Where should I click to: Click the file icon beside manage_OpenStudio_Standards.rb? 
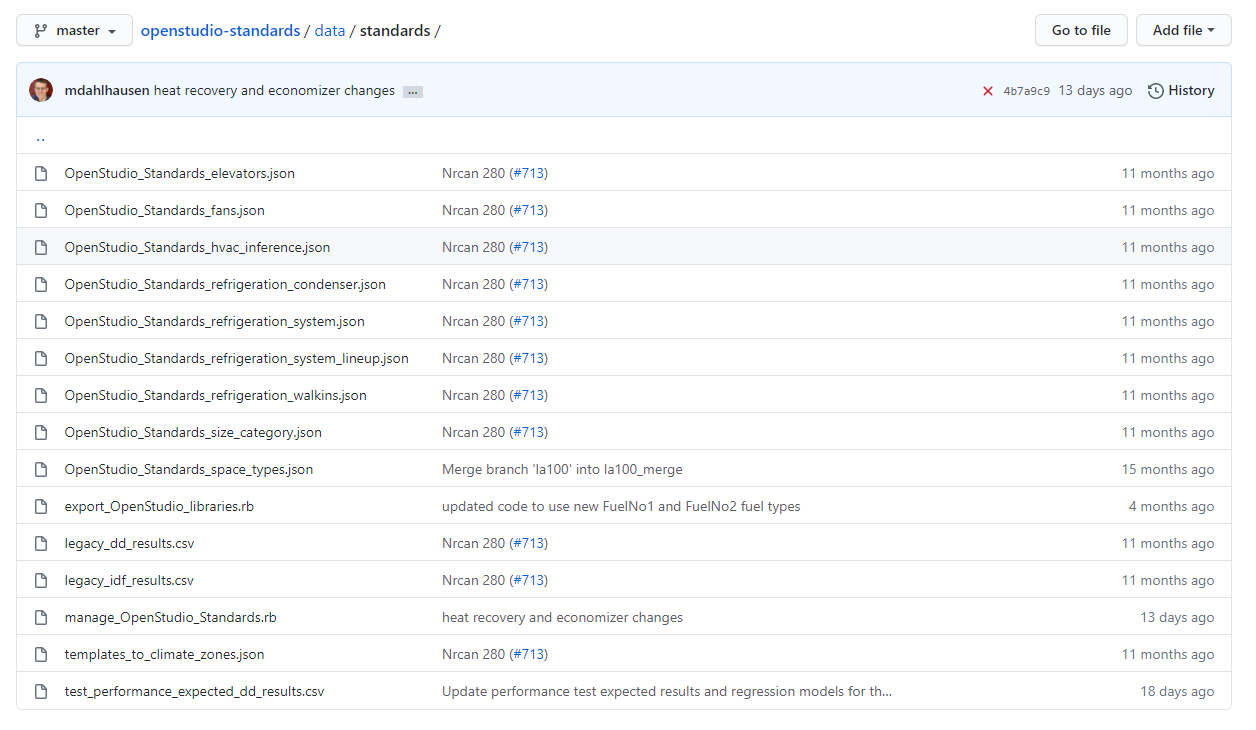tap(40, 617)
